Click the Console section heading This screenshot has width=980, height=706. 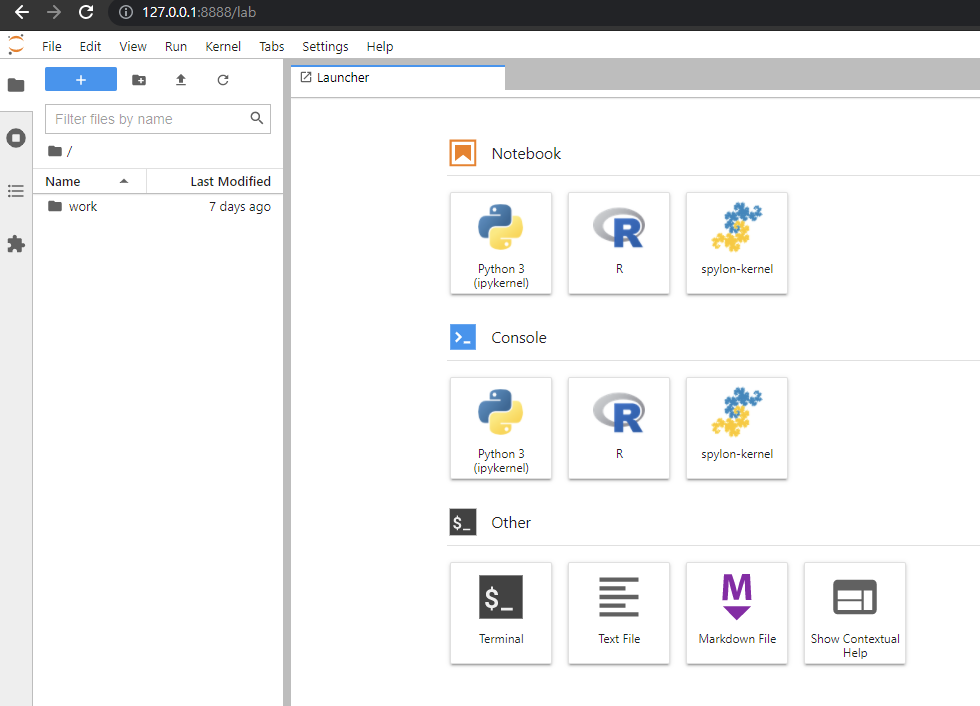click(519, 337)
